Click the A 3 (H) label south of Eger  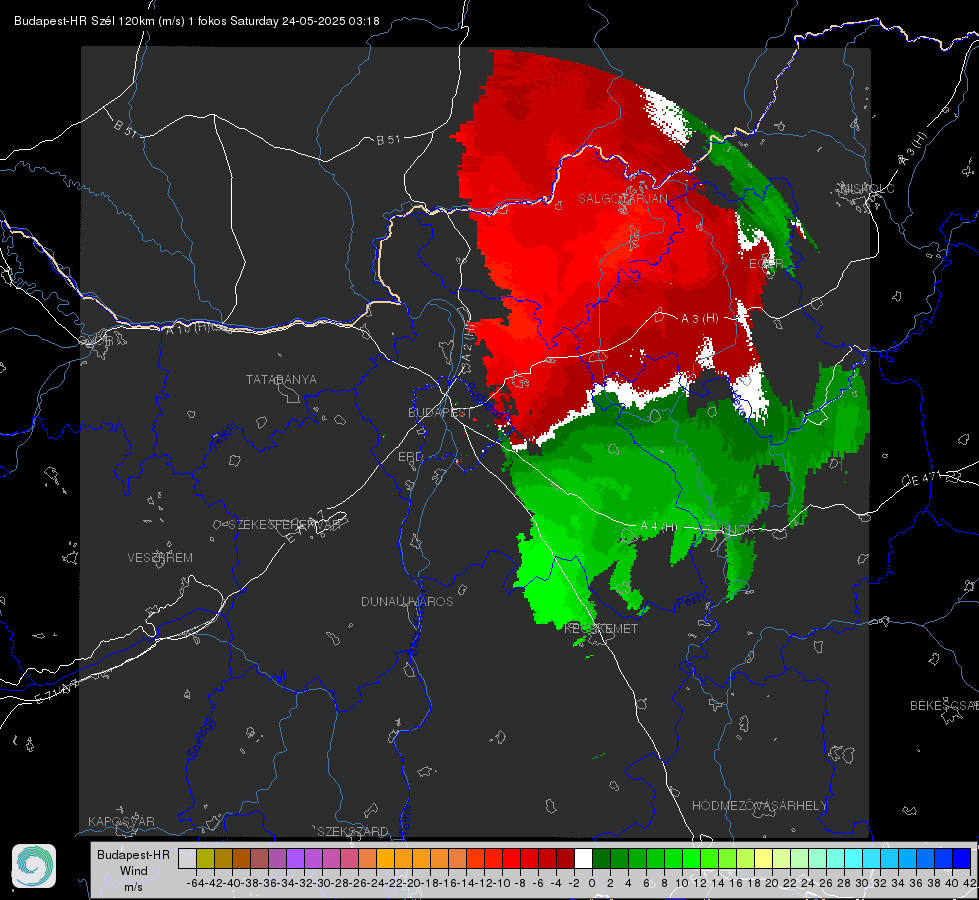click(699, 319)
